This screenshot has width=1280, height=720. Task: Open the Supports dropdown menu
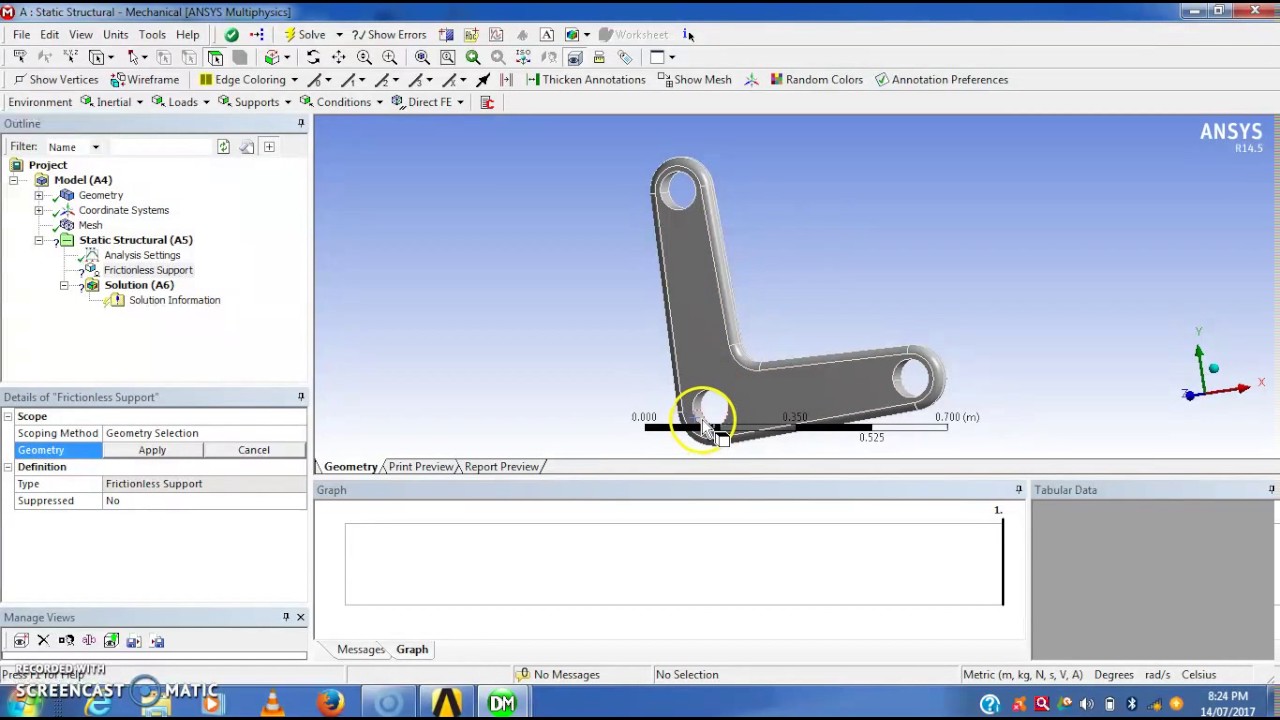pos(255,102)
